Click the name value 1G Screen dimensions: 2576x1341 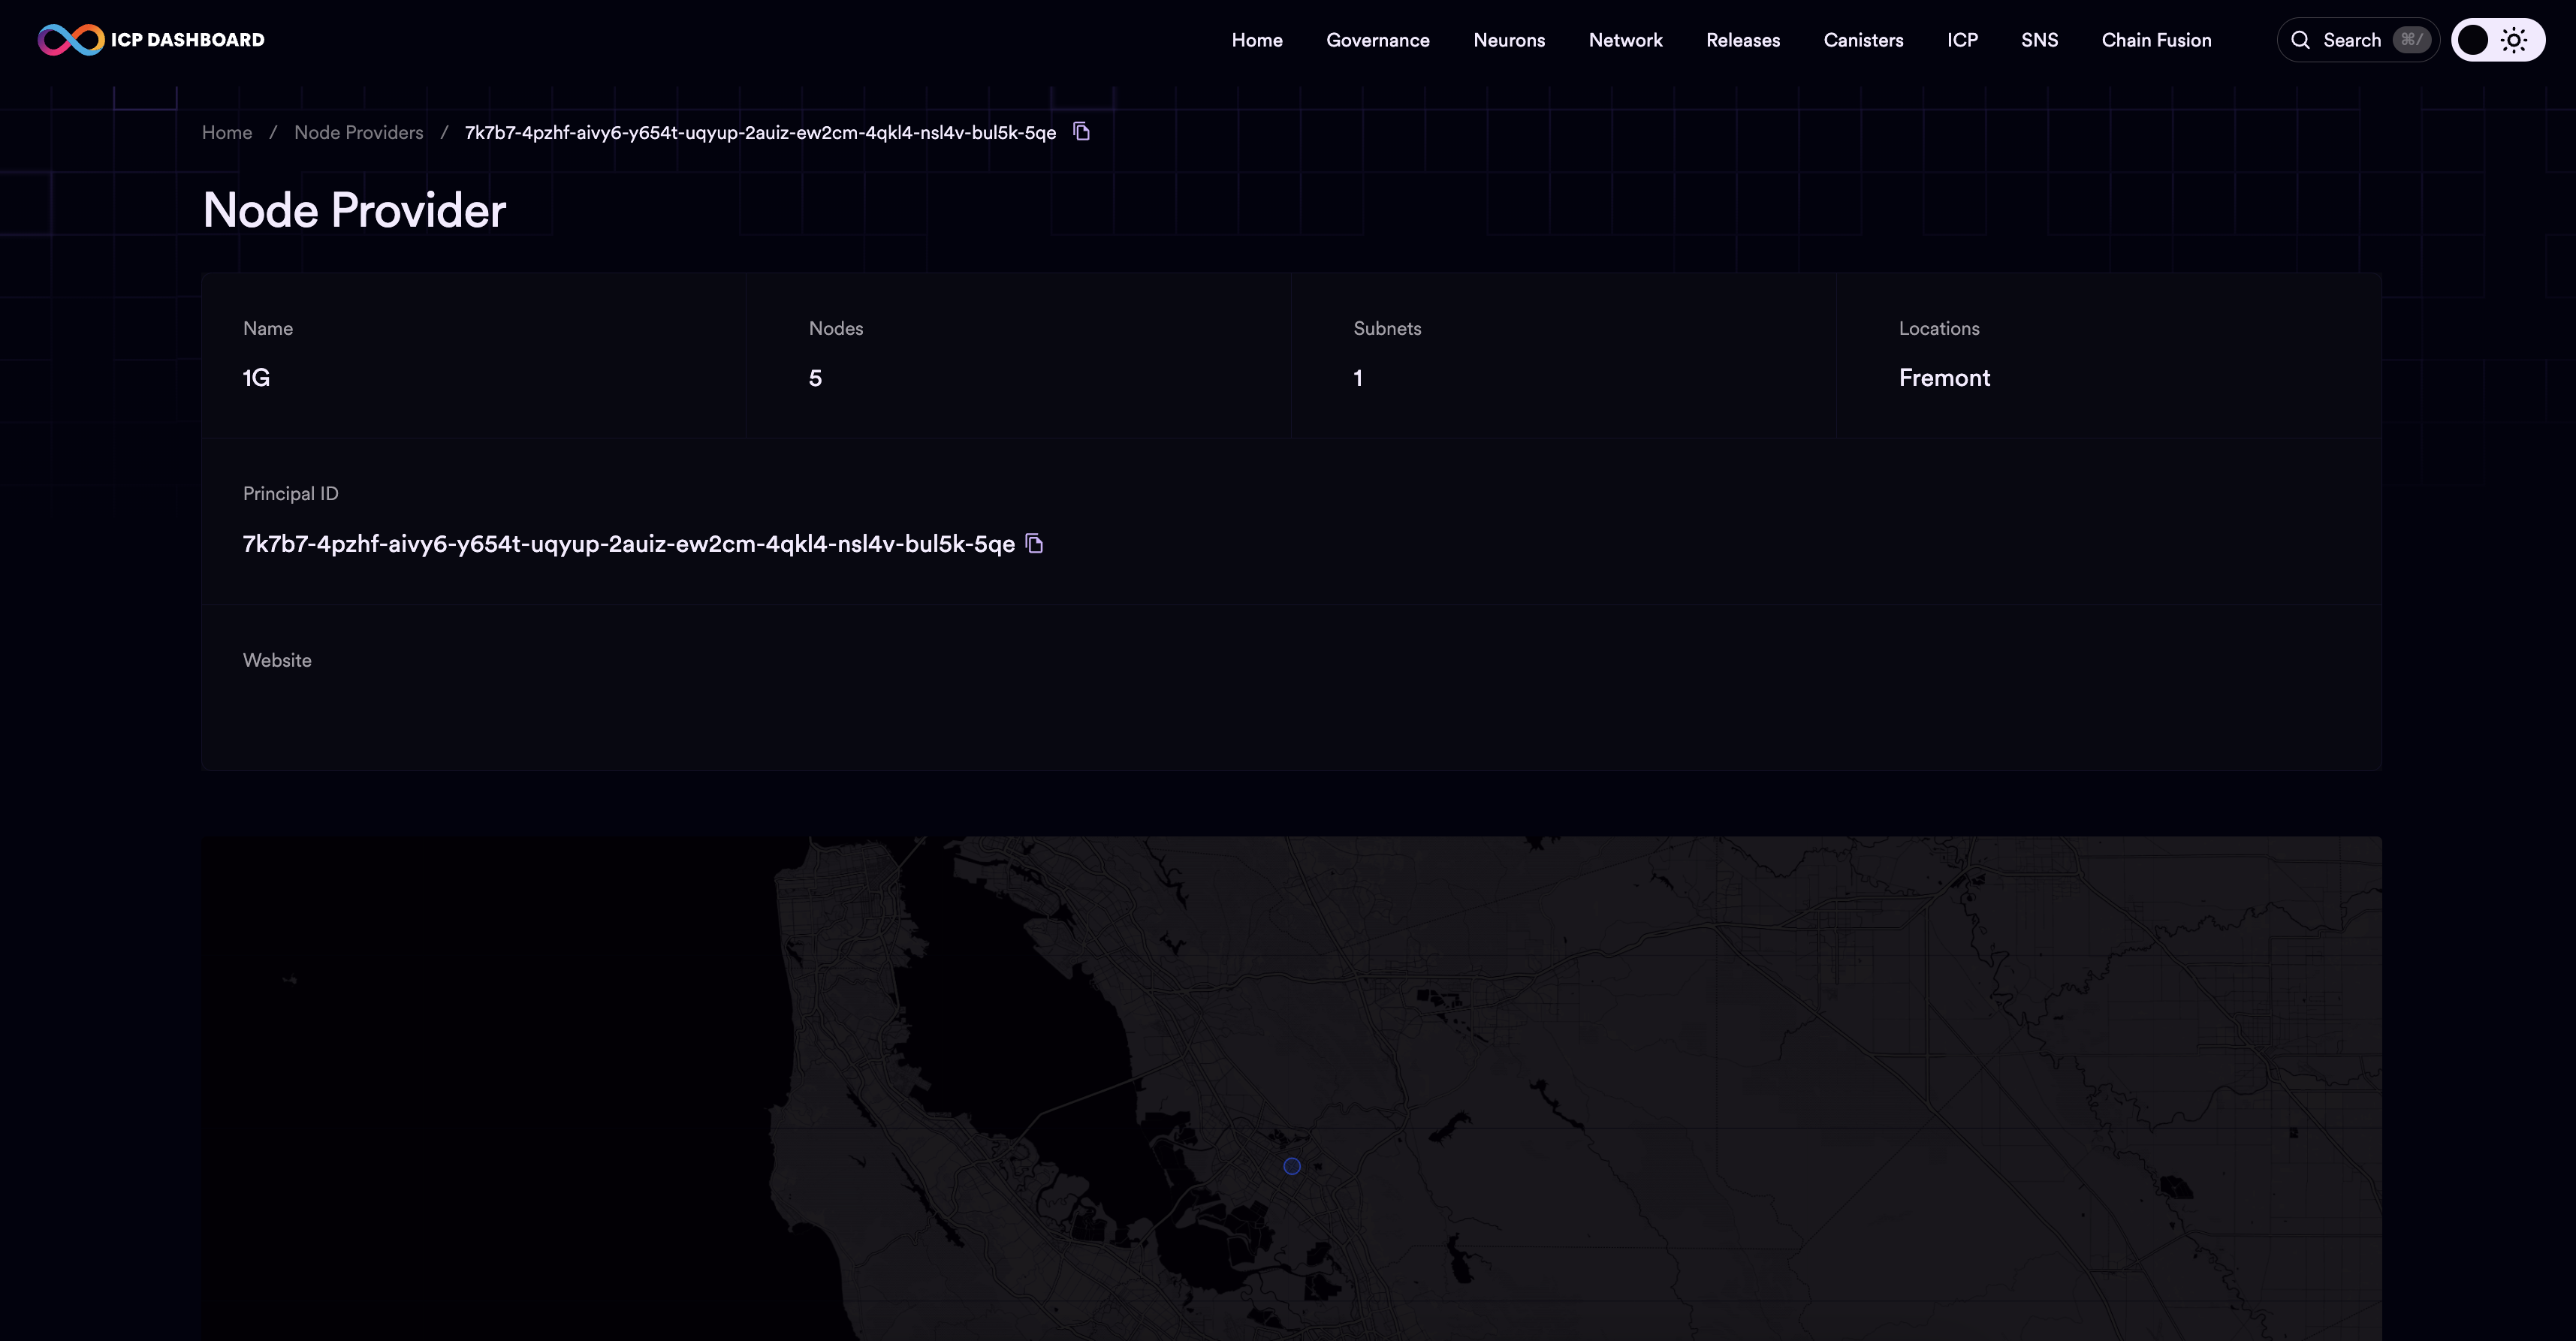tap(256, 378)
